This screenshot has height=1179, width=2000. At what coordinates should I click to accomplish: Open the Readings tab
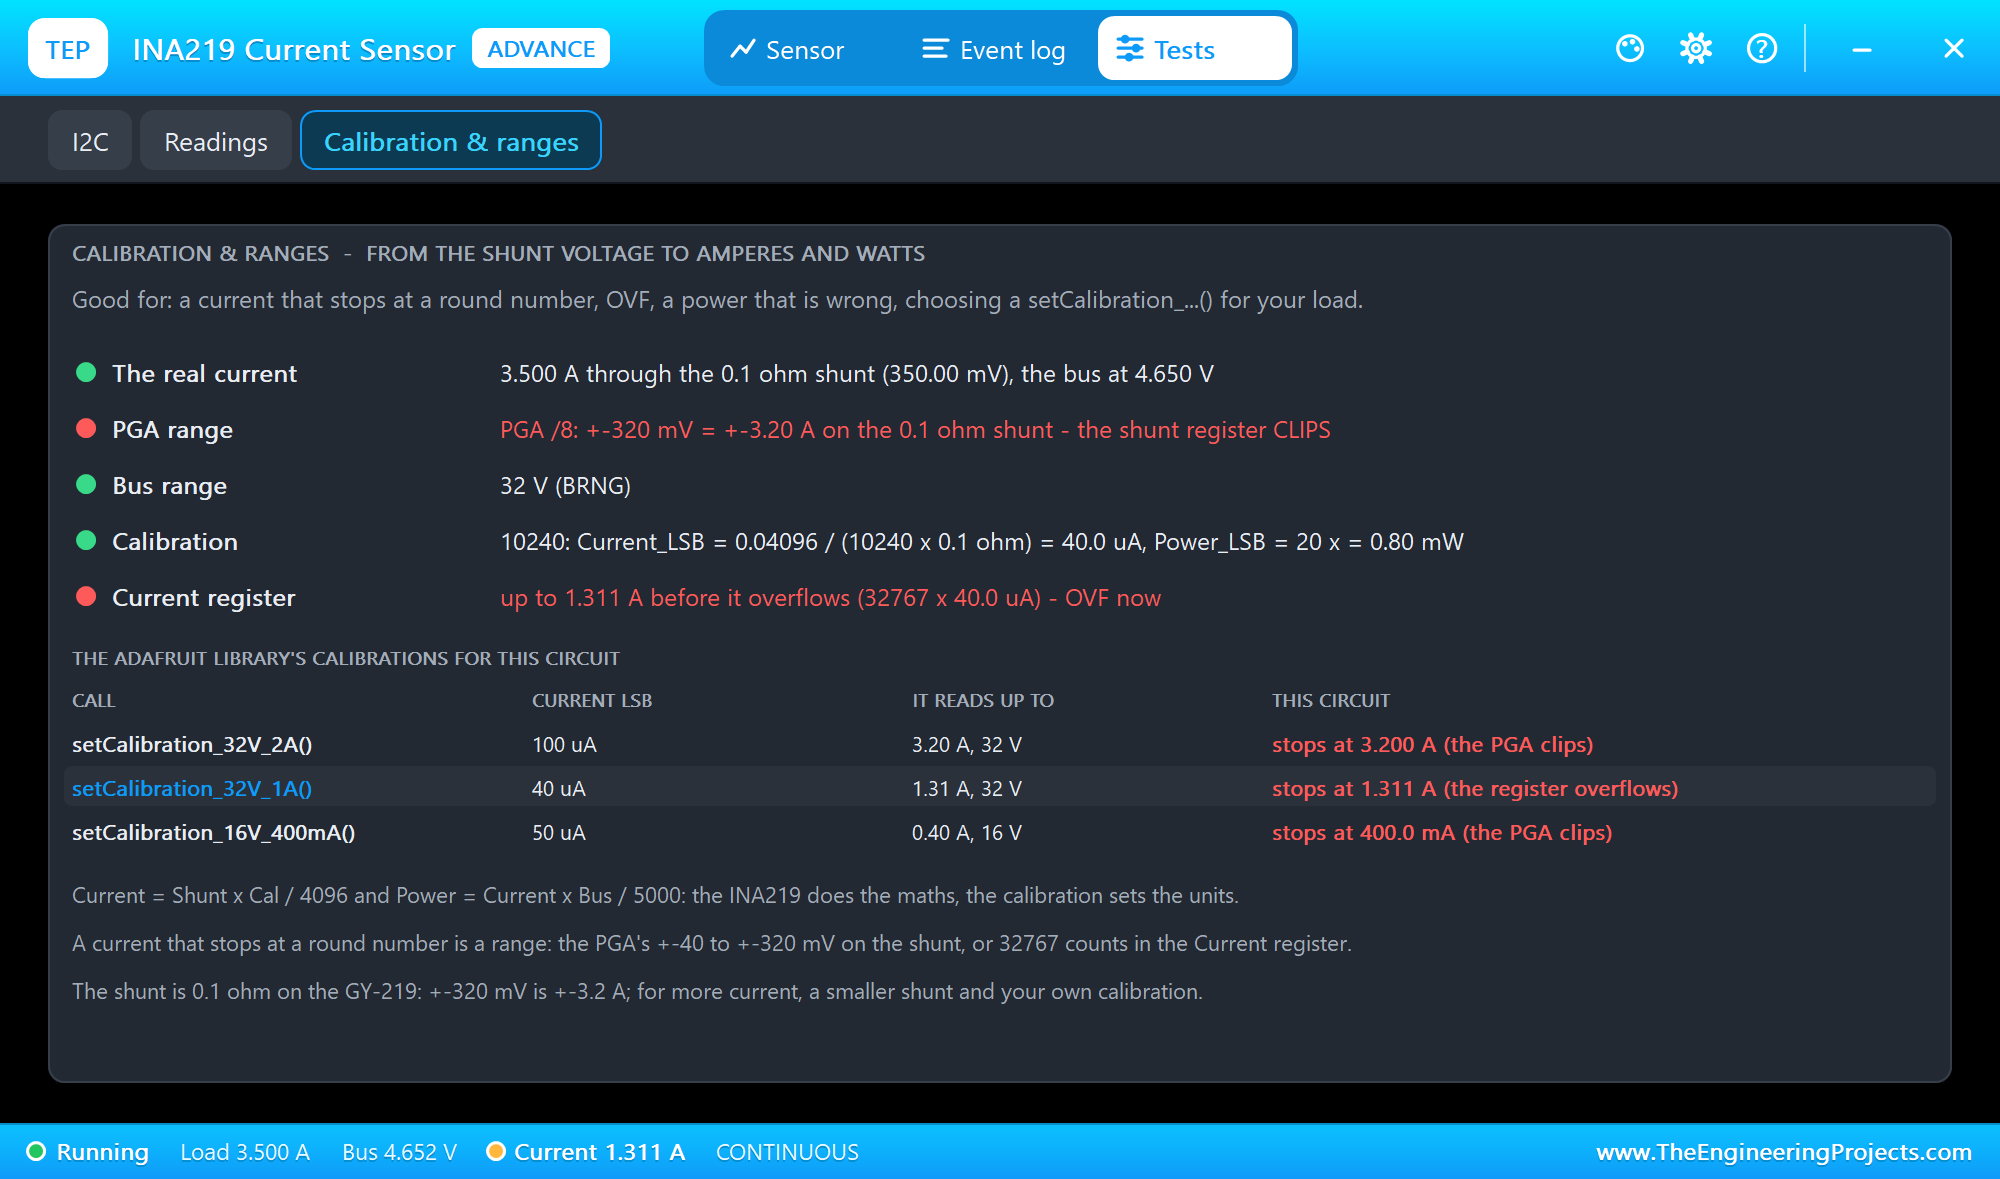pos(216,140)
